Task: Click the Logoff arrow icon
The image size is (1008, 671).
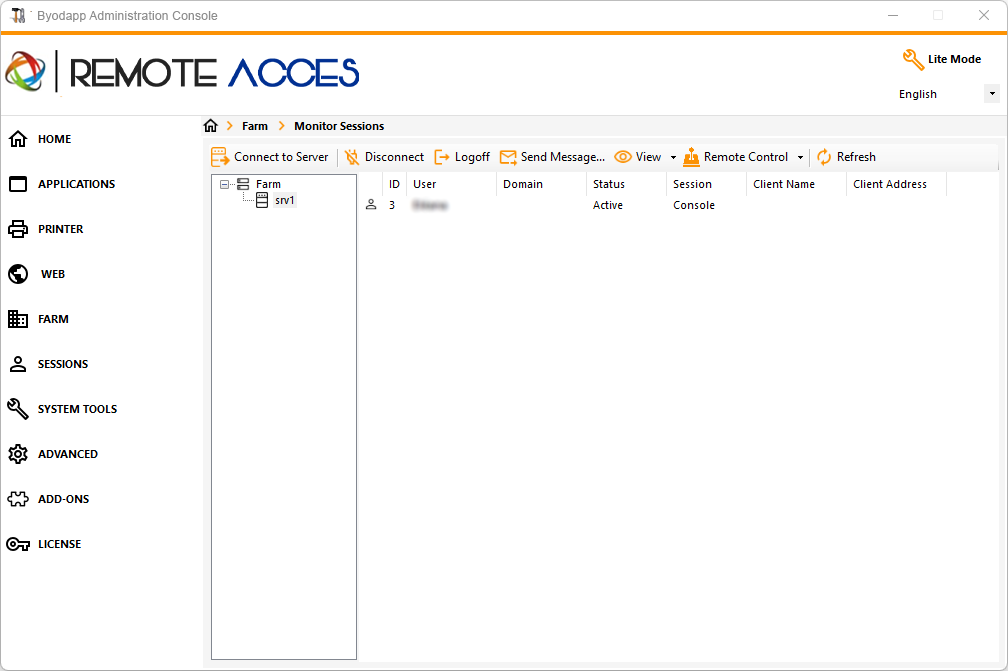Action: pos(442,157)
